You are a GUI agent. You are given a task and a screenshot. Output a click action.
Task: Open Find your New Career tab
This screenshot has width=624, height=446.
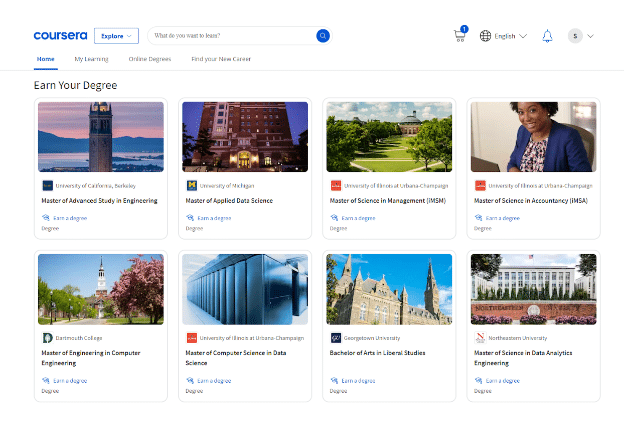pos(221,59)
